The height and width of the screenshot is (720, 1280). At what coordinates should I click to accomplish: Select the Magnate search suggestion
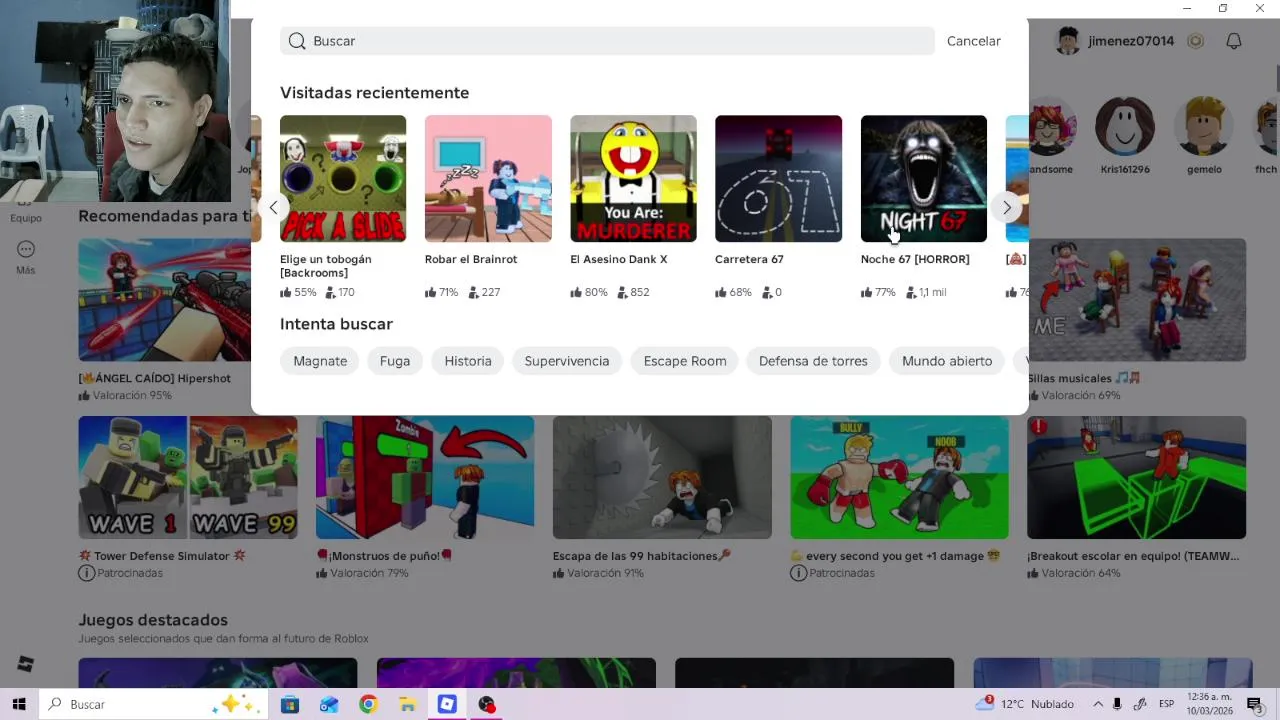[320, 361]
